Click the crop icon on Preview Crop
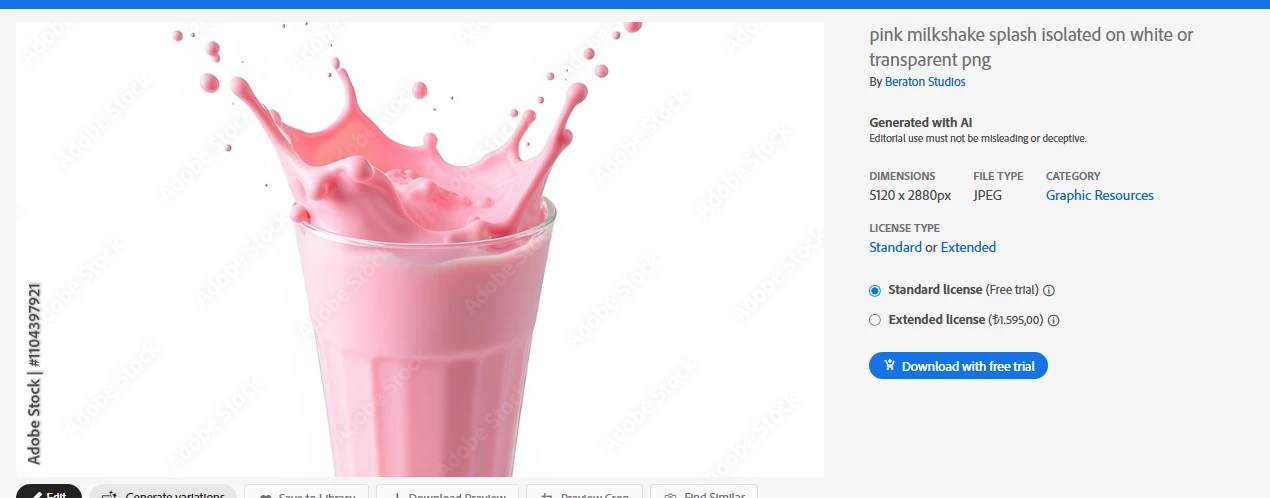Image resolution: width=1270 pixels, height=498 pixels. click(x=546, y=496)
